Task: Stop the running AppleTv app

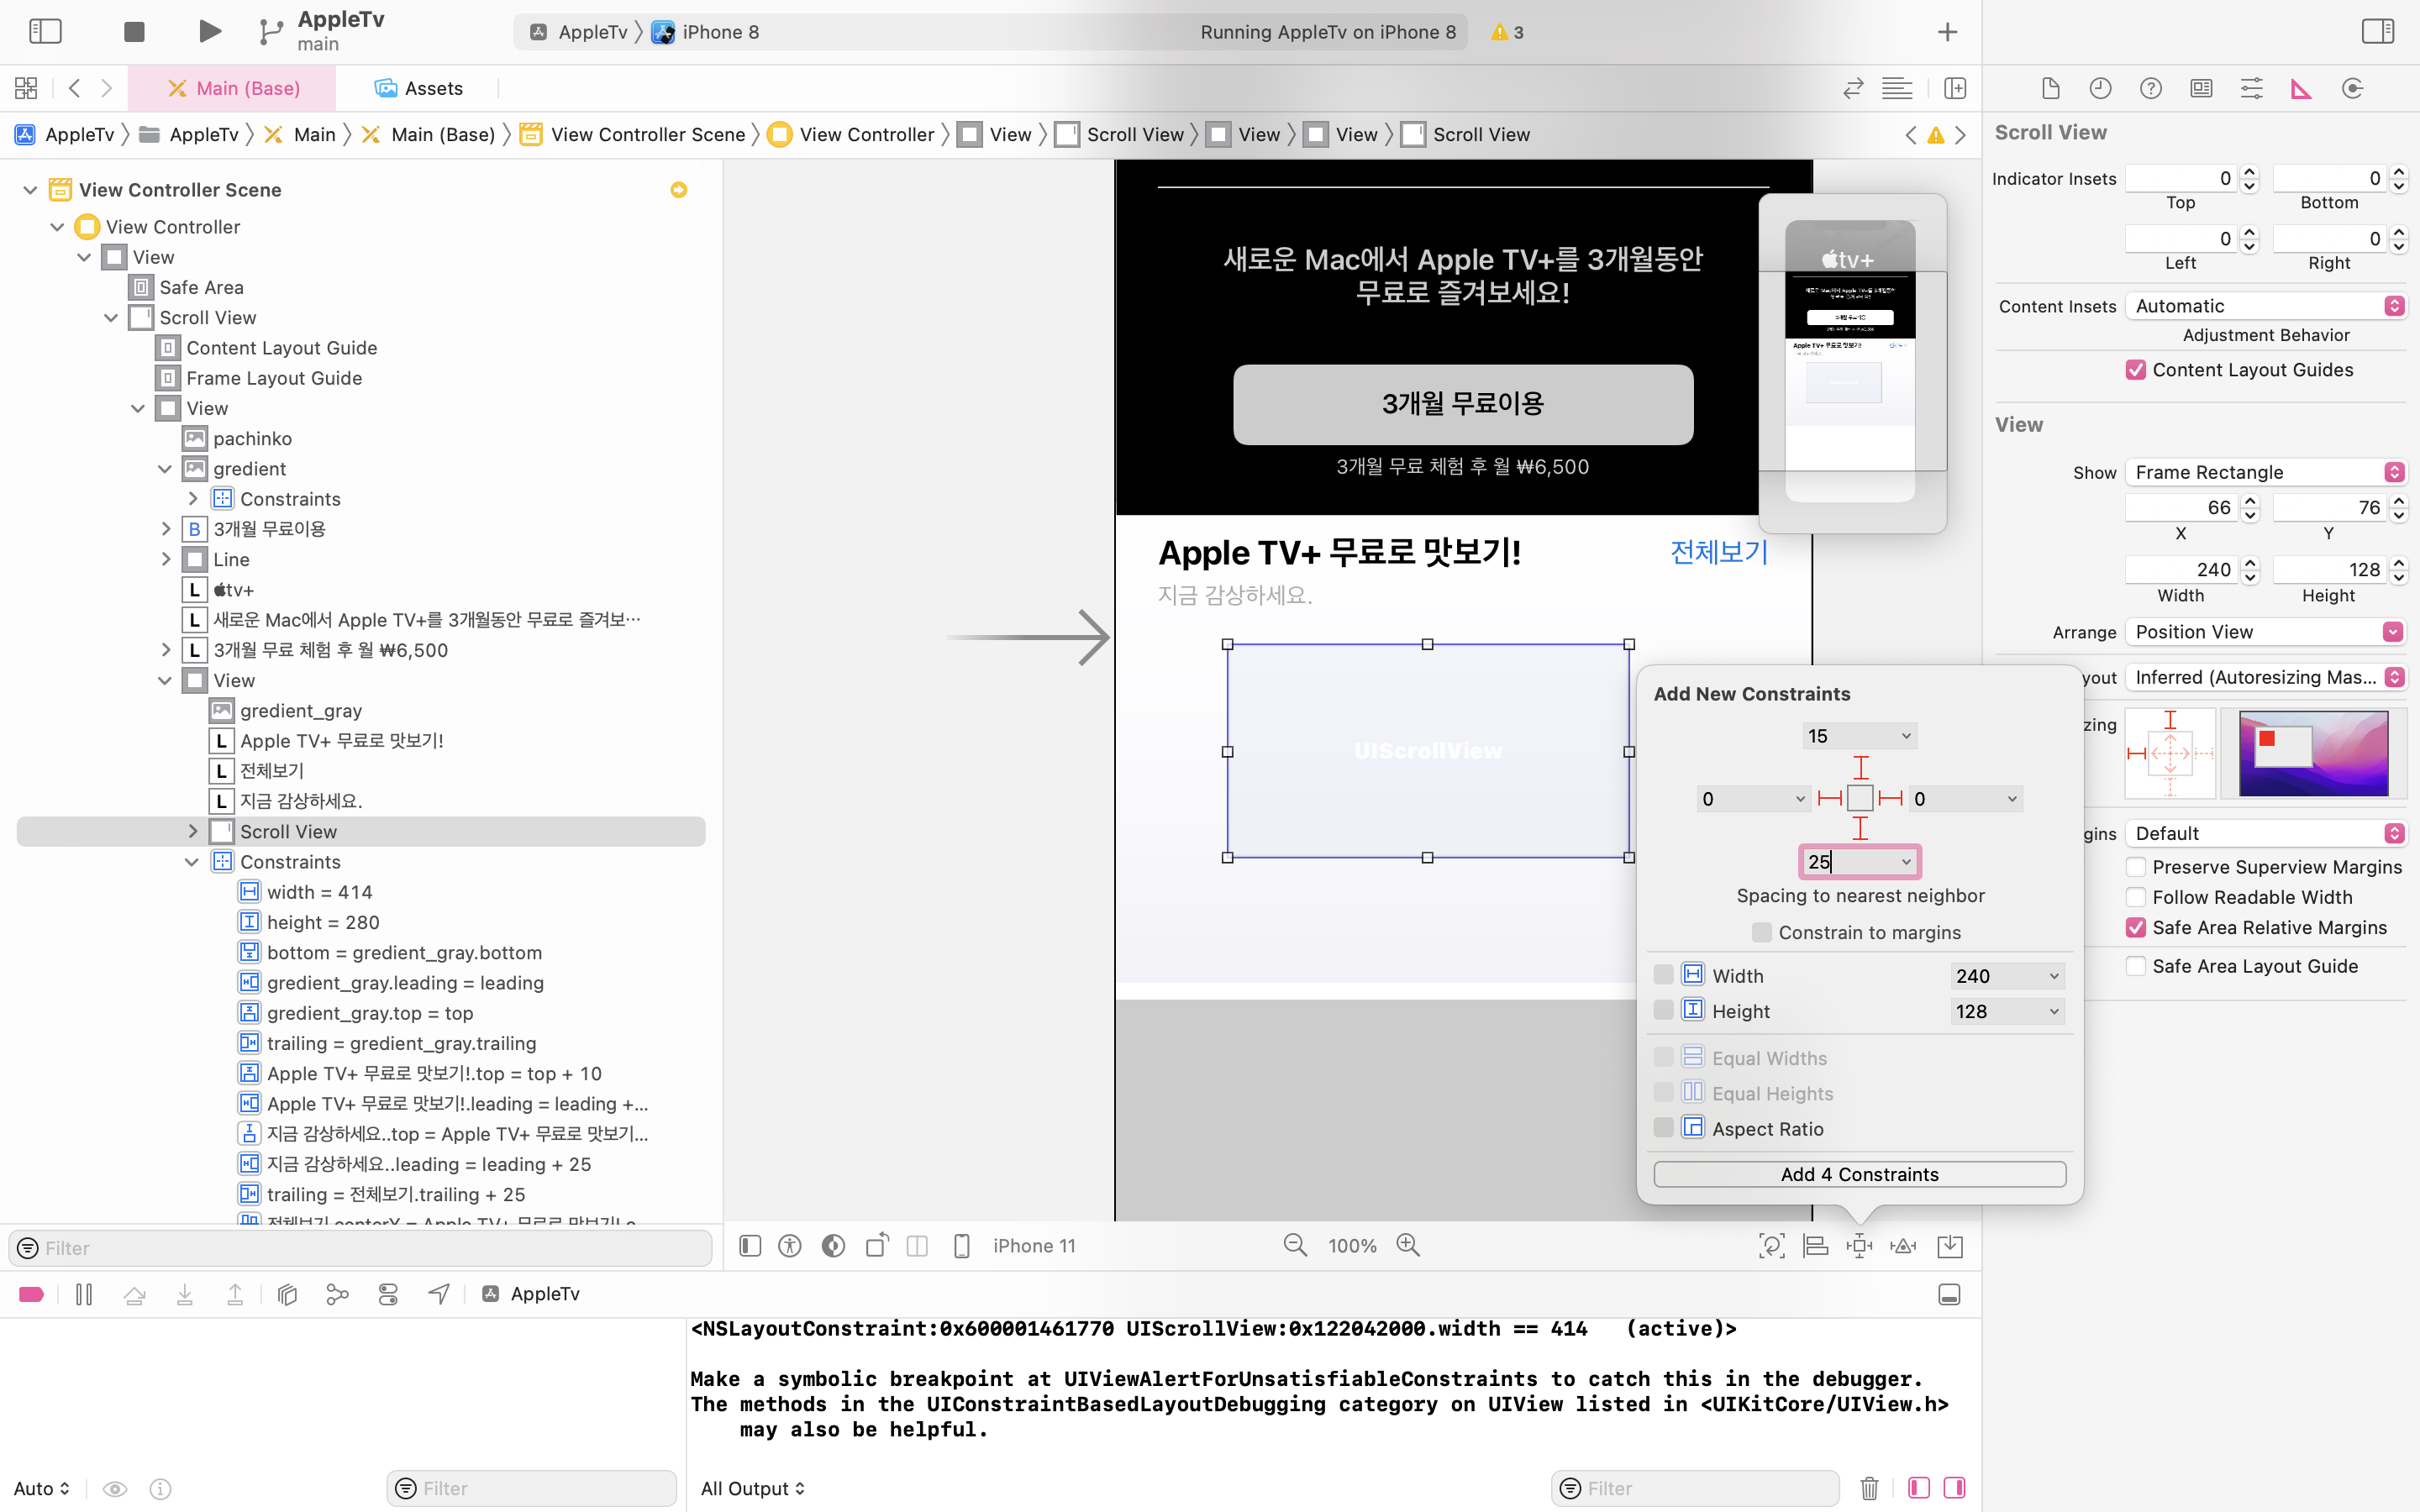Action: pos(134,31)
